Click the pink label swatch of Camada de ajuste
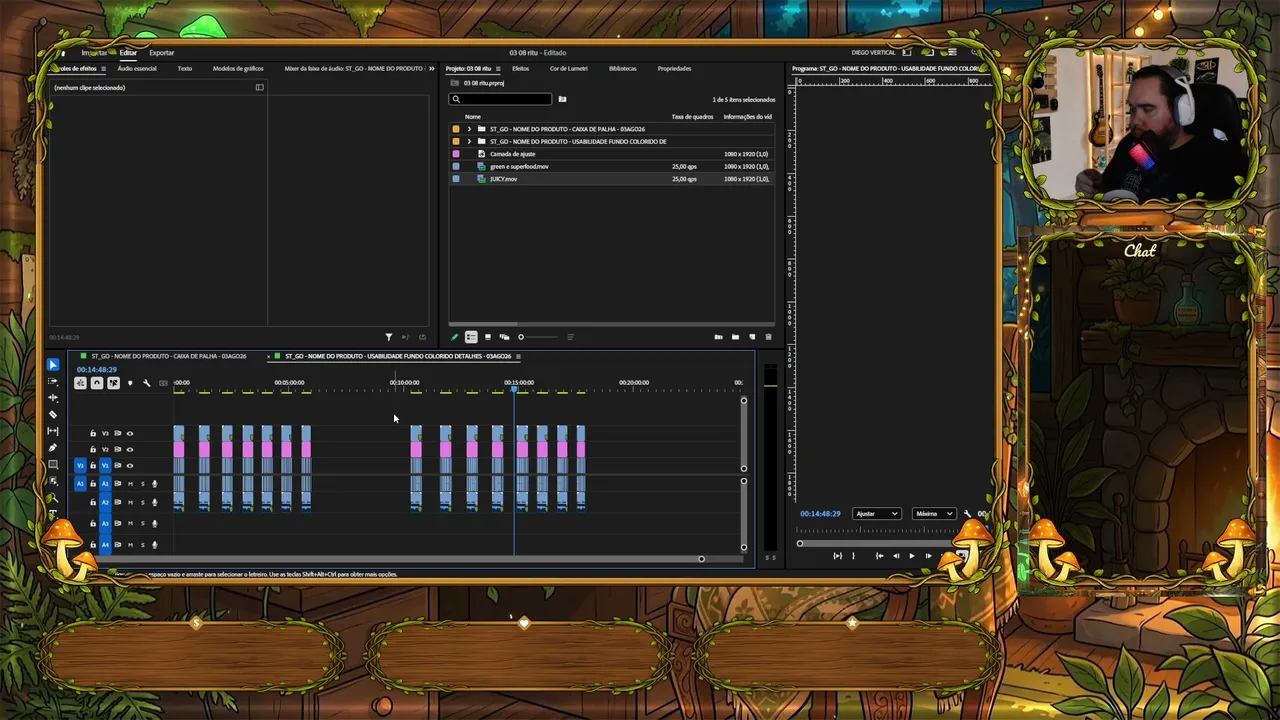 [x=456, y=154]
